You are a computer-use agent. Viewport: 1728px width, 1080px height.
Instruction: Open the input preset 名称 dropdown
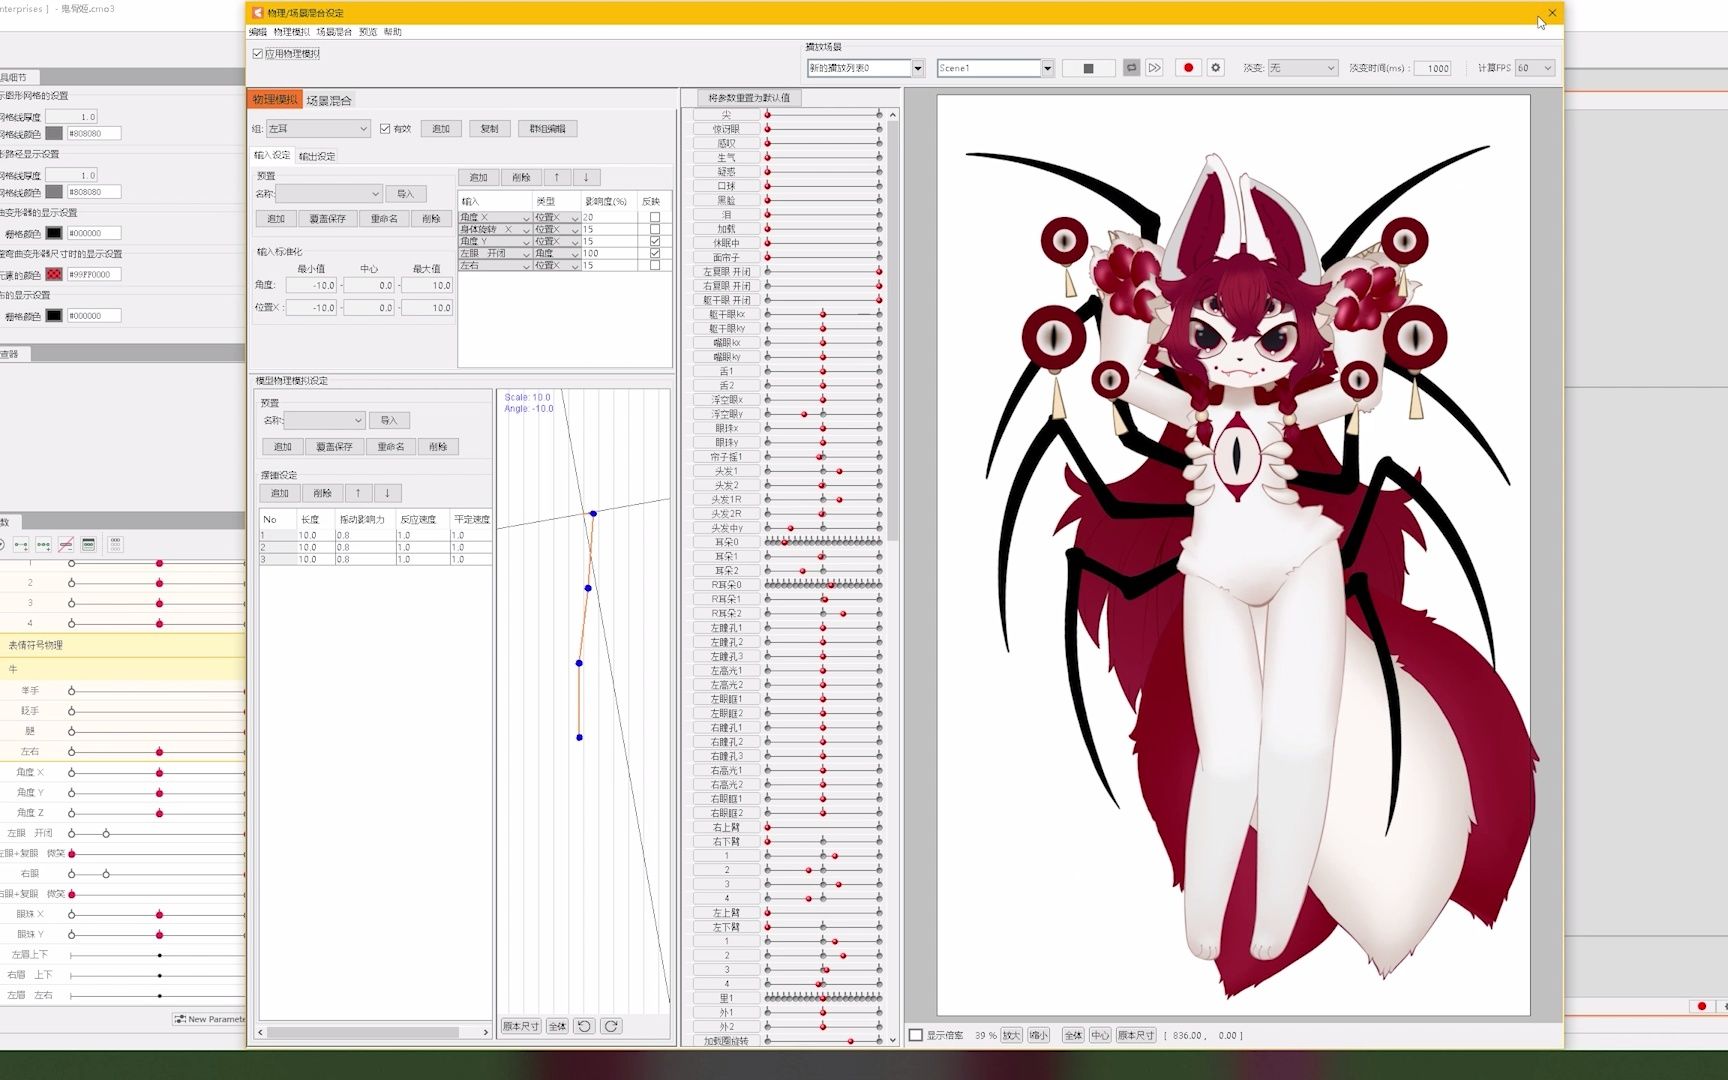coord(329,194)
